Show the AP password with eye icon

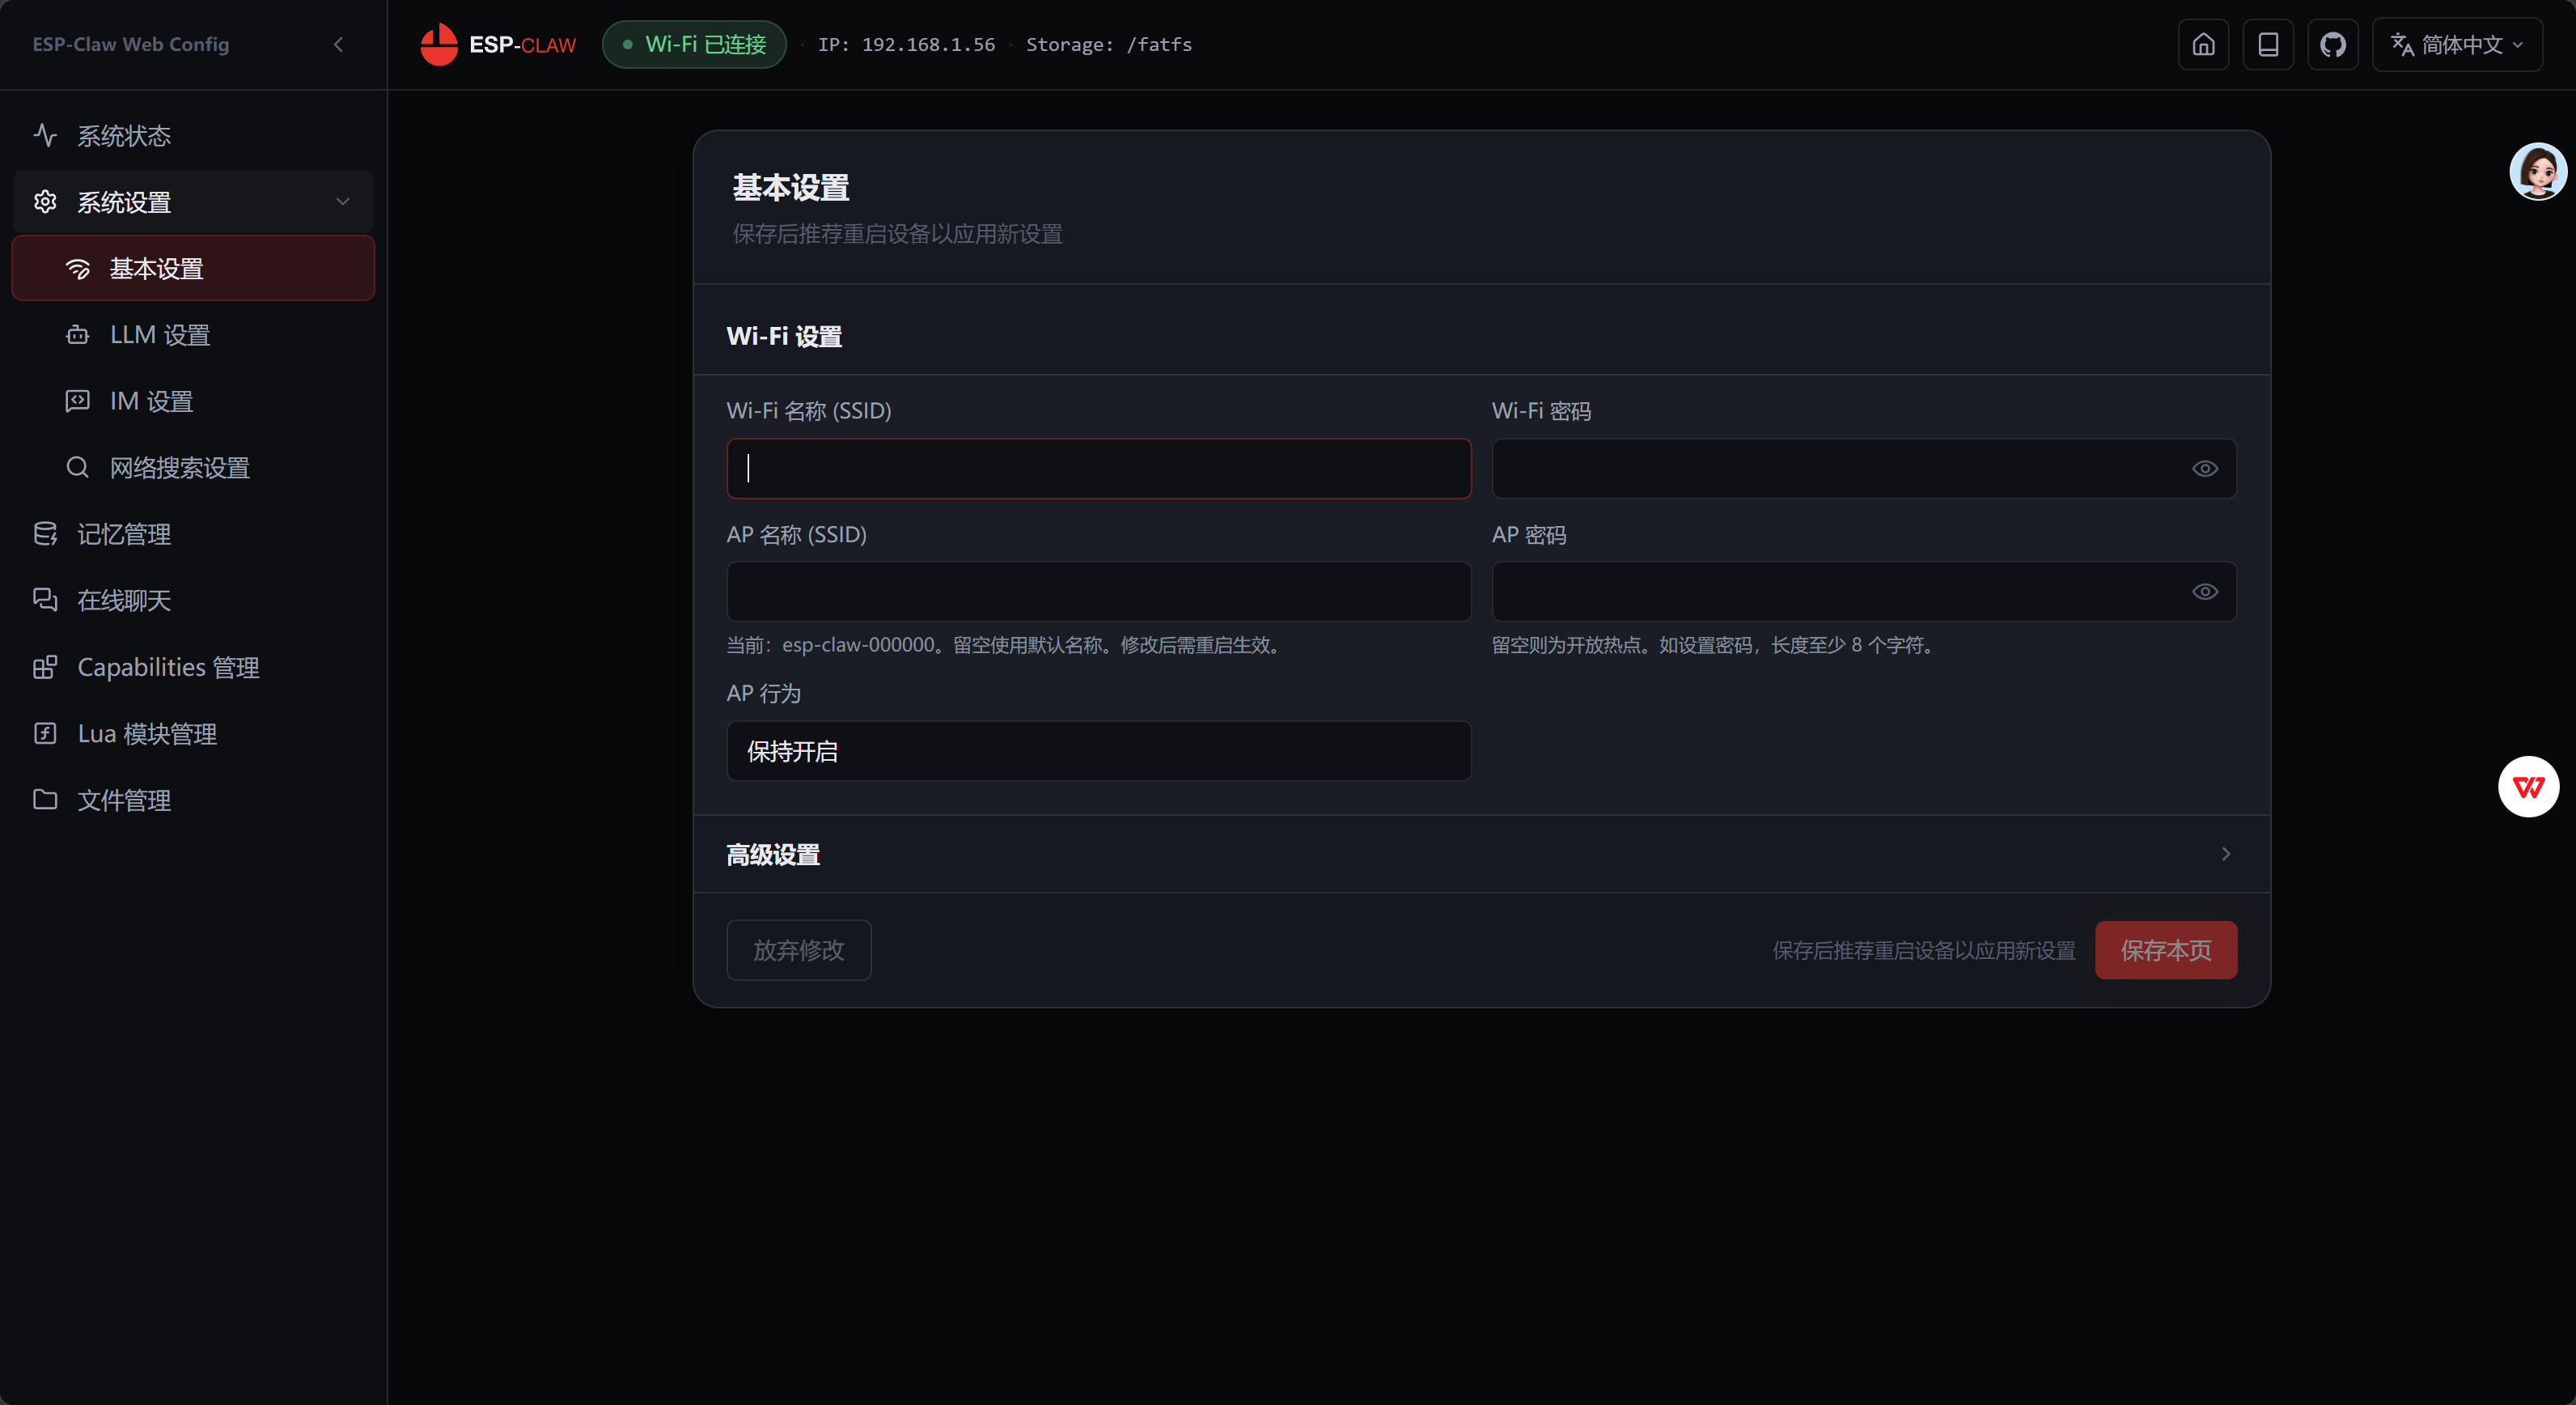pos(2205,592)
